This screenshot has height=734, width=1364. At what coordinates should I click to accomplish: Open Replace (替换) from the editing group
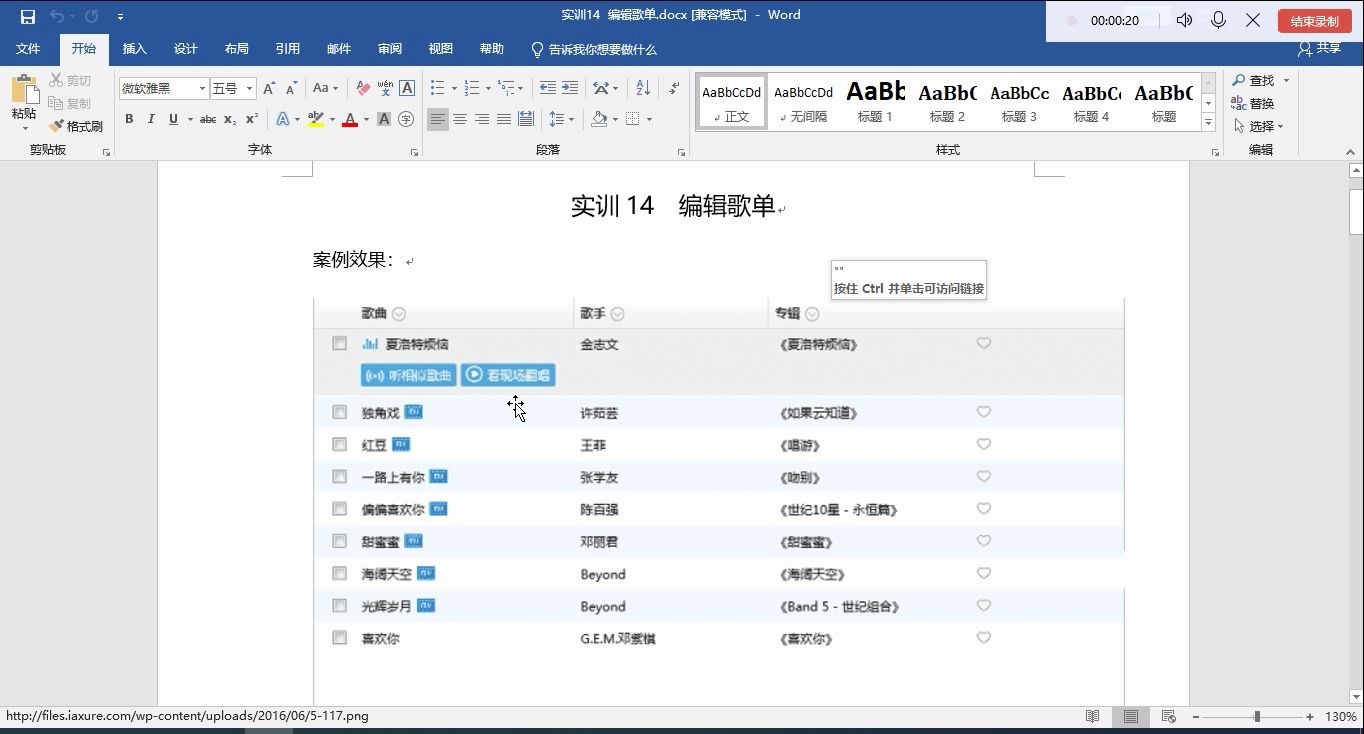click(1258, 103)
